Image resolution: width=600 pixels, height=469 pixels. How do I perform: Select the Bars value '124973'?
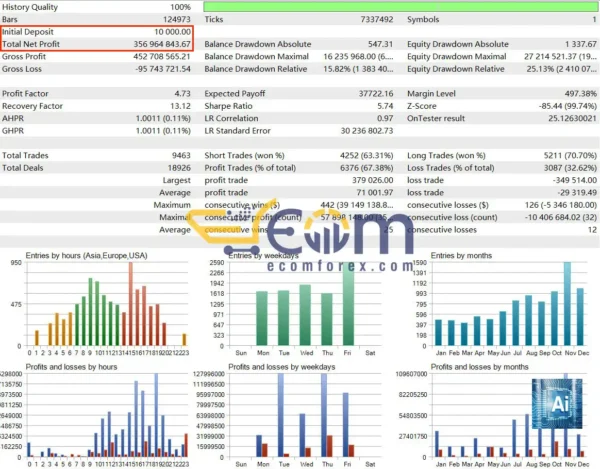click(x=176, y=20)
